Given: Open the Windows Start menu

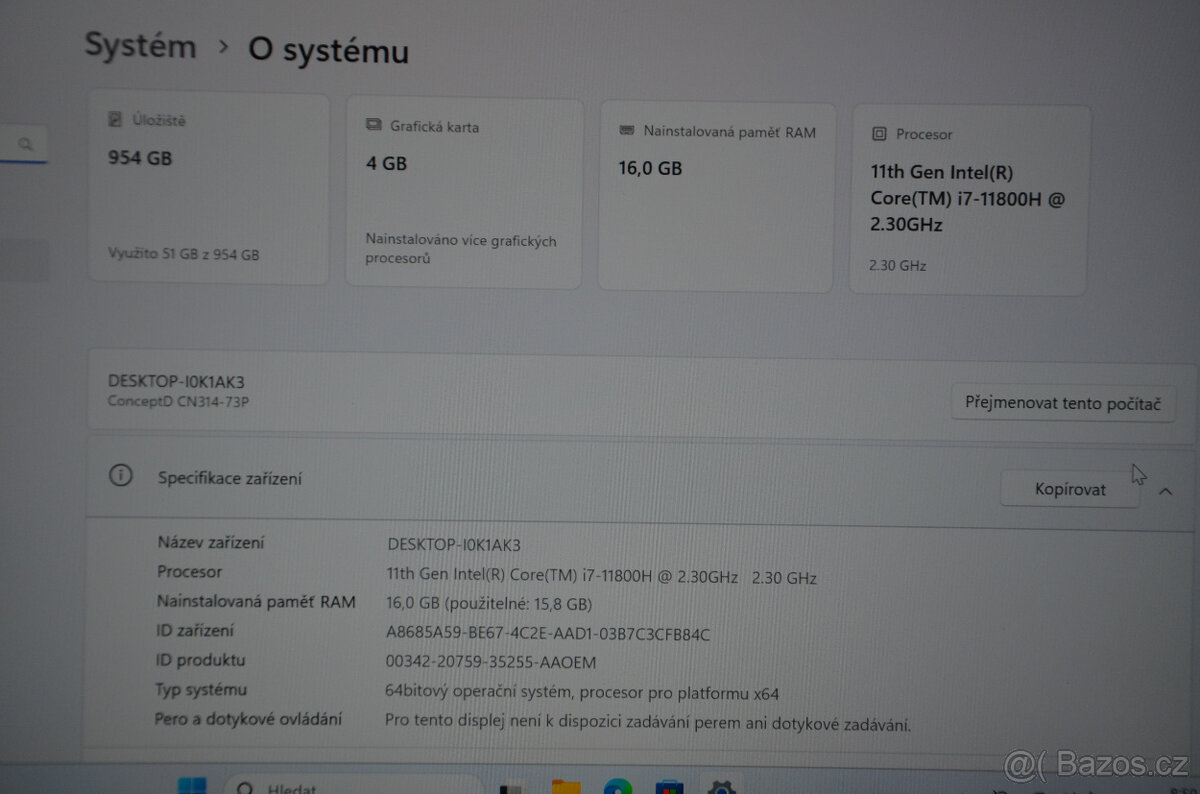Looking at the screenshot, I should (192, 788).
